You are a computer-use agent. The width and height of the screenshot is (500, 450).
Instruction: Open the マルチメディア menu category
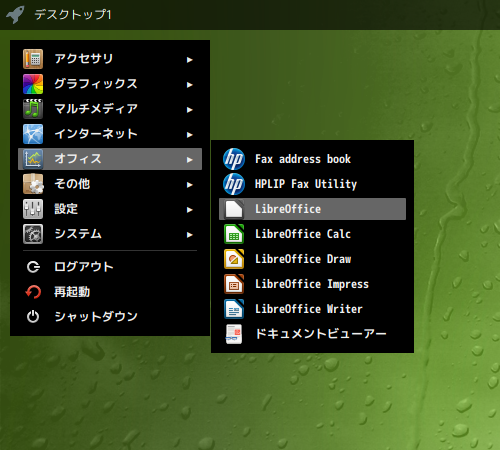click(x=110, y=109)
